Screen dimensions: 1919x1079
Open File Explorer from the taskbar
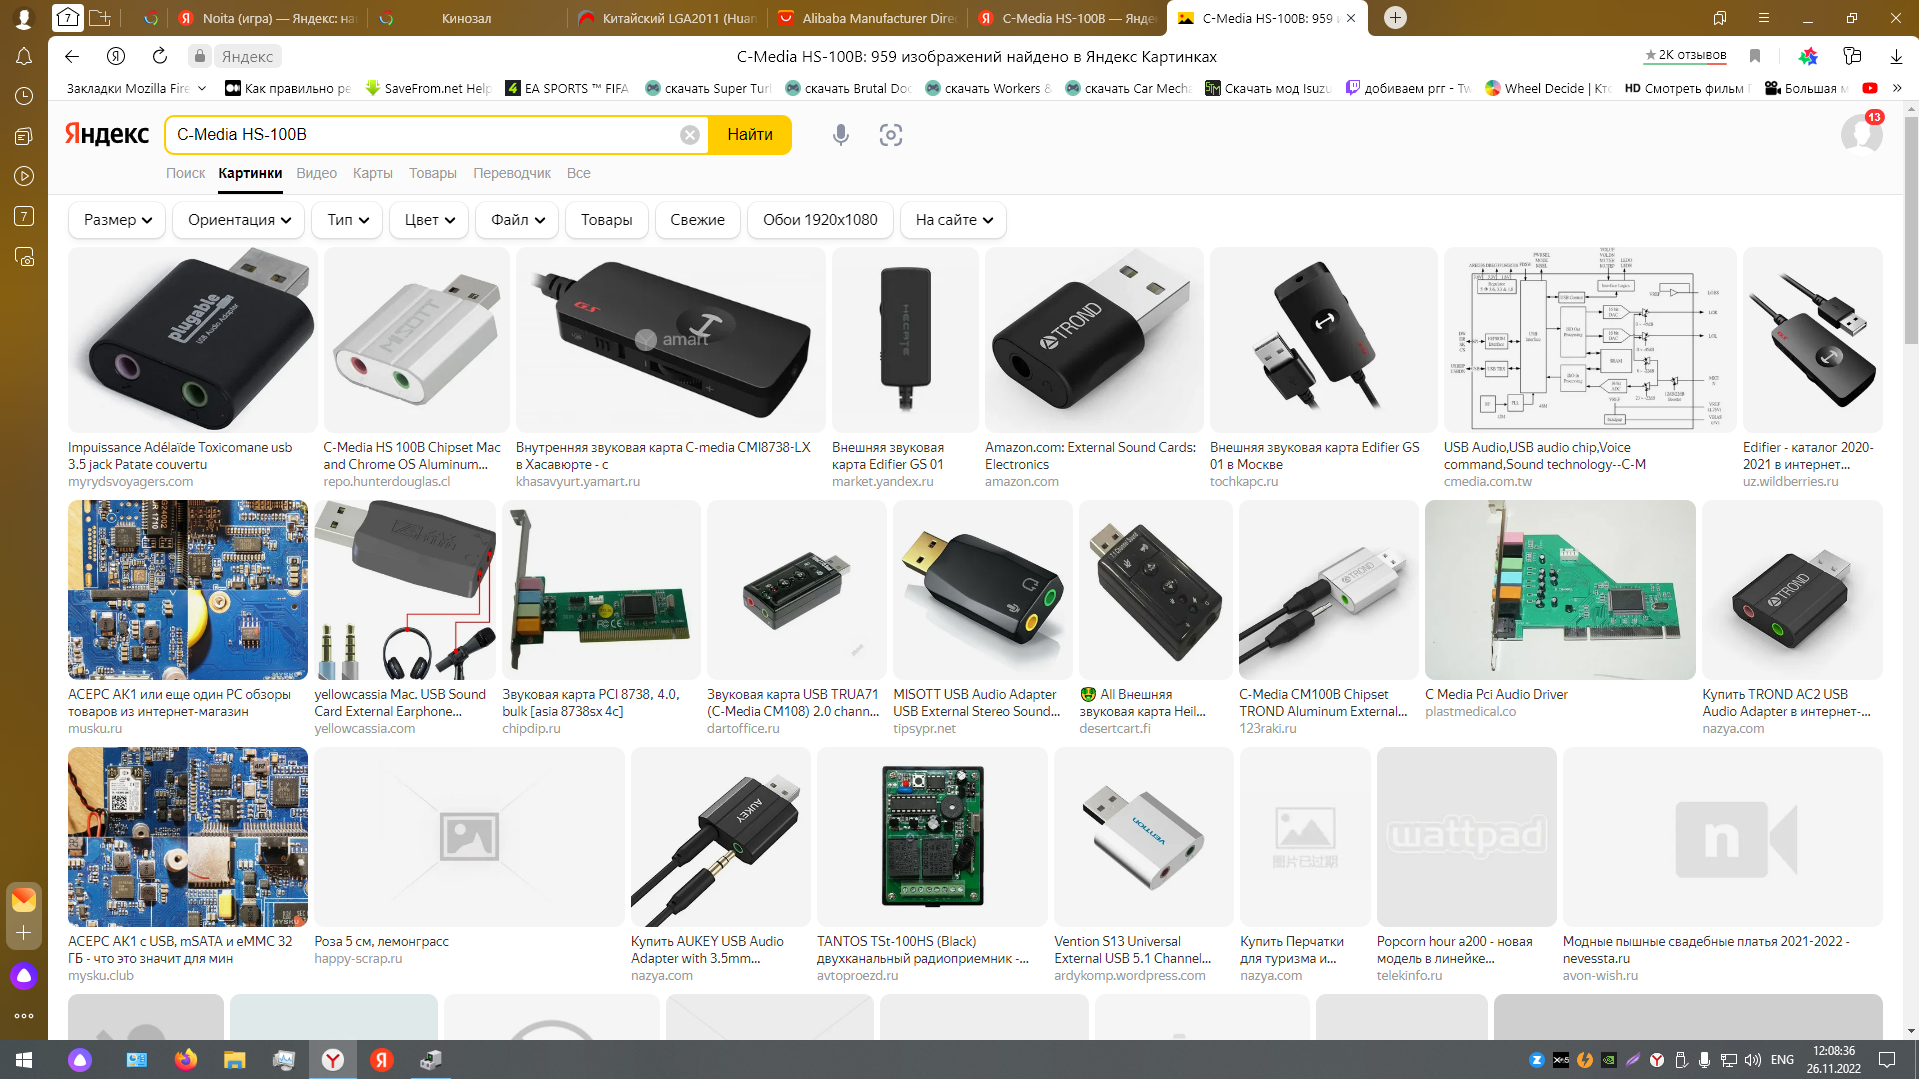pyautogui.click(x=234, y=1059)
